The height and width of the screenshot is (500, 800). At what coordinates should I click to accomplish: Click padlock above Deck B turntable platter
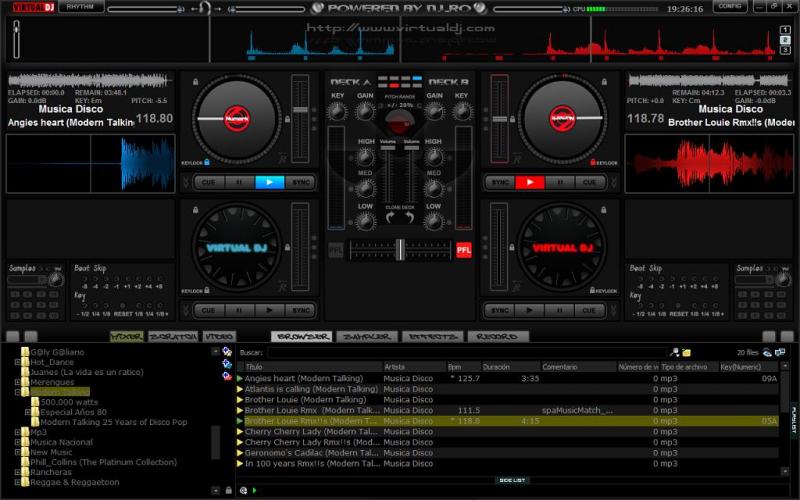point(604,82)
